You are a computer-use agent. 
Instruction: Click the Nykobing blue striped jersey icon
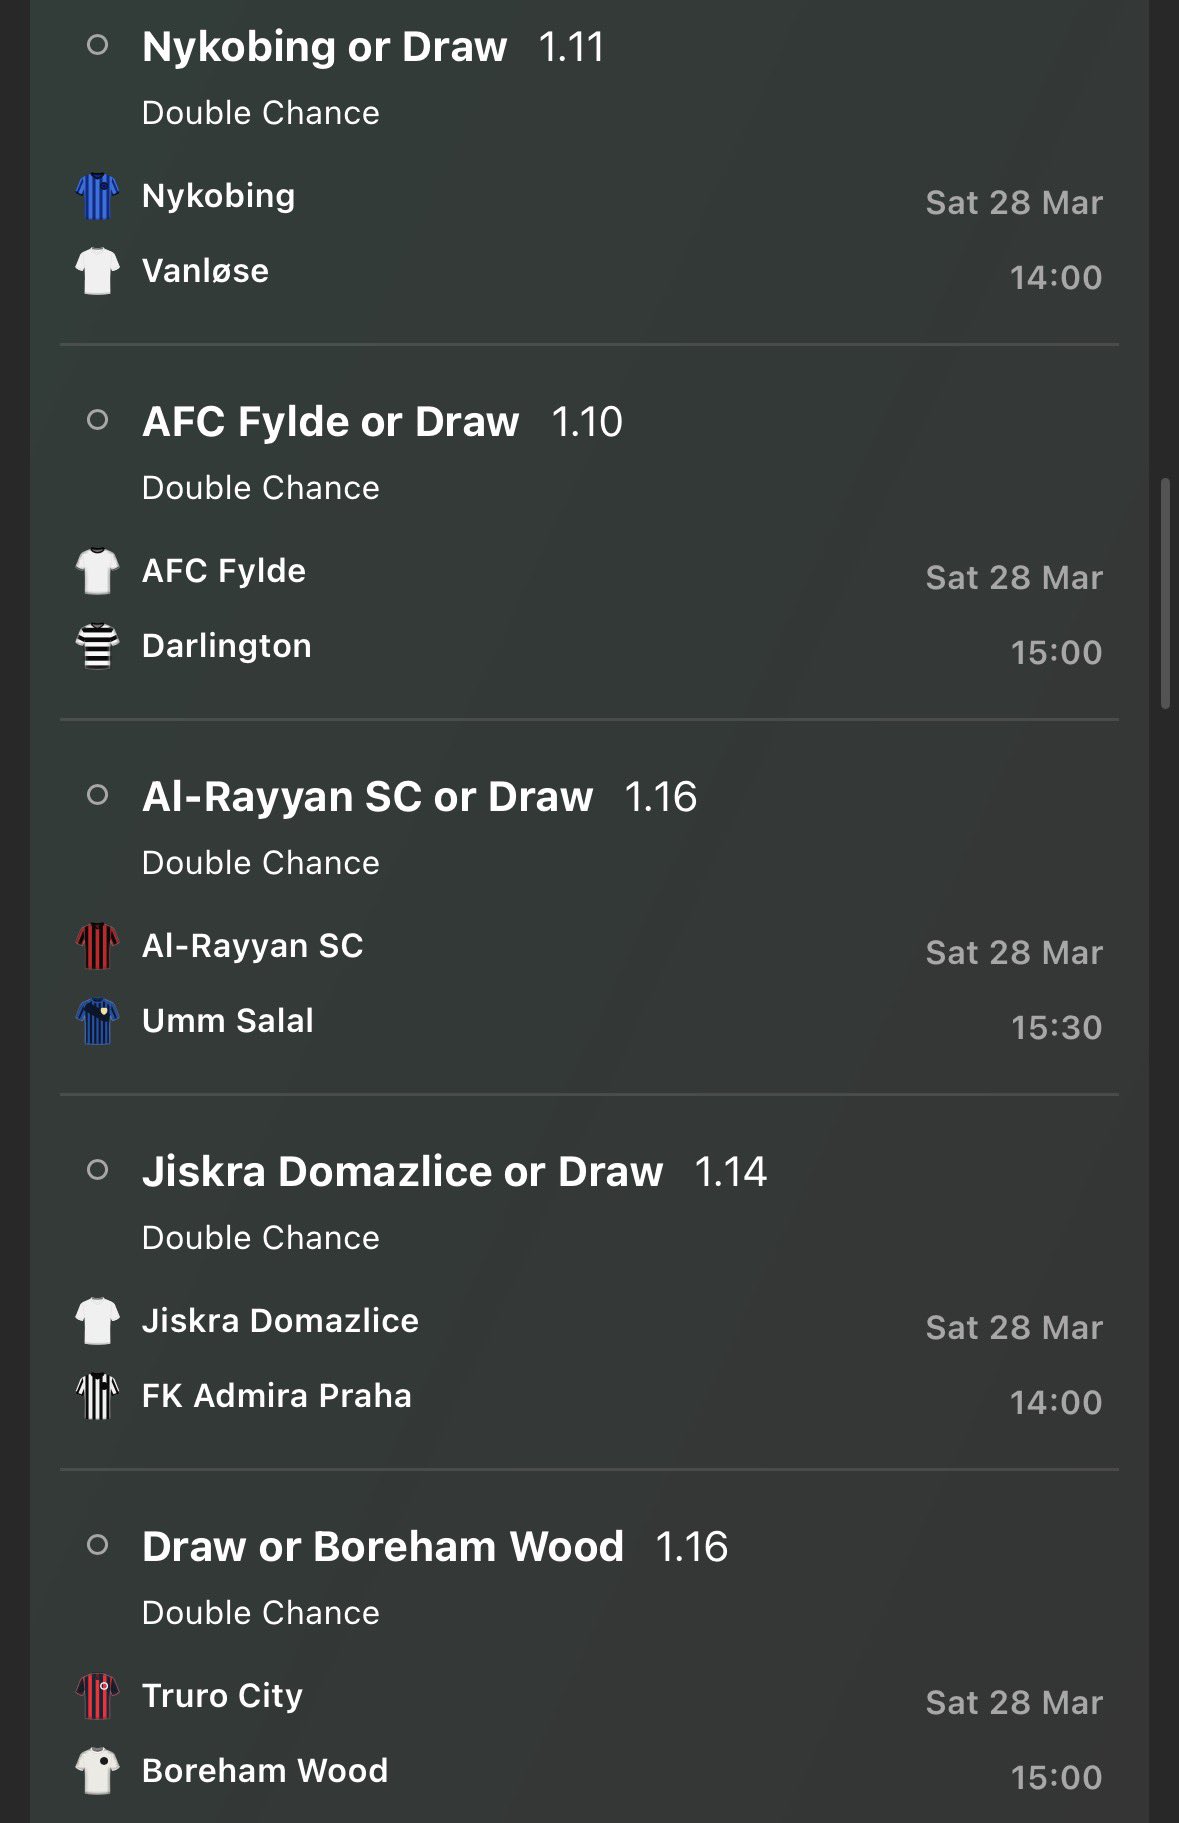[x=98, y=196]
